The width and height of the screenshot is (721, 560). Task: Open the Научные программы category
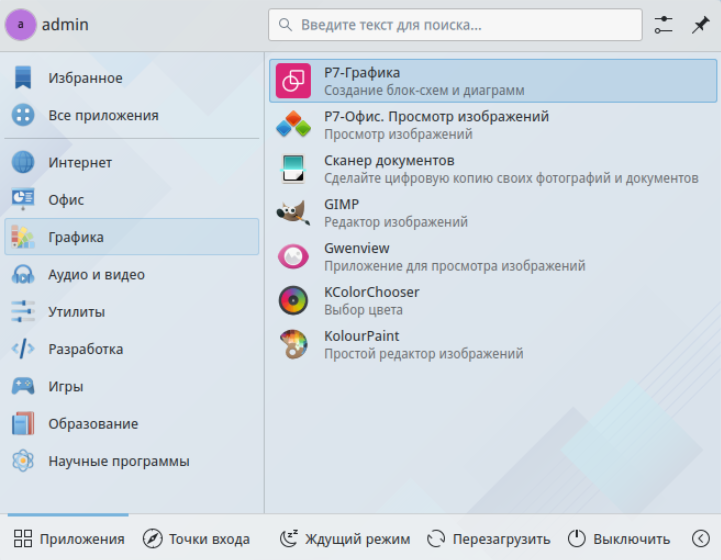[x=132, y=461]
